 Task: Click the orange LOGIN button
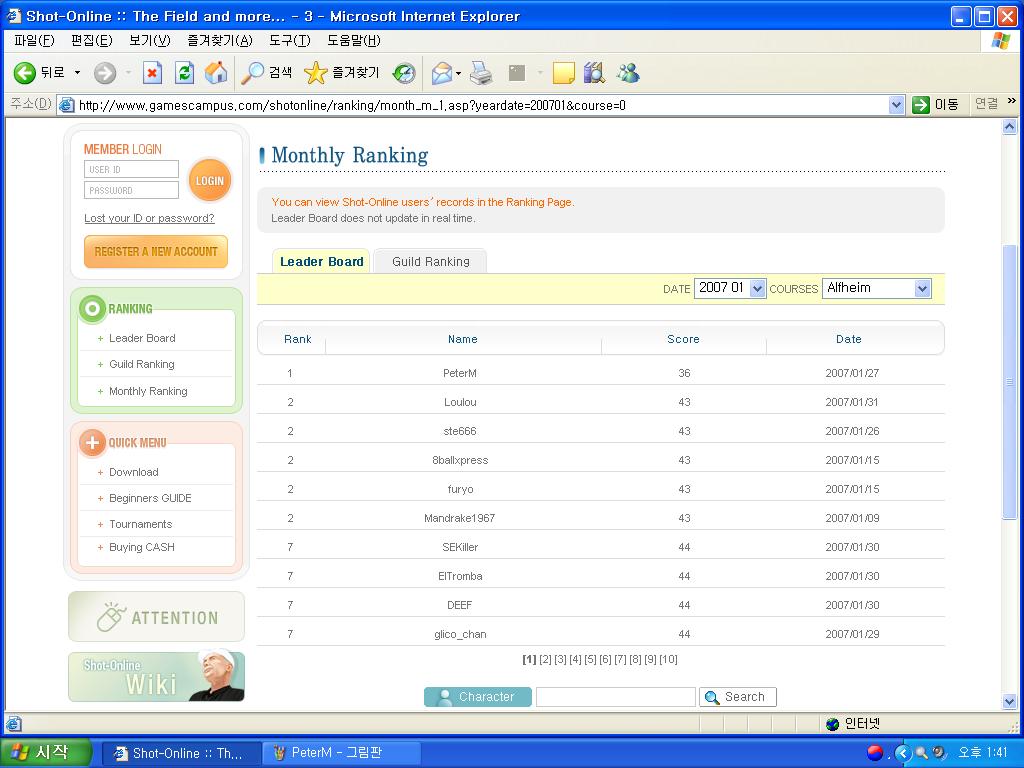210,181
